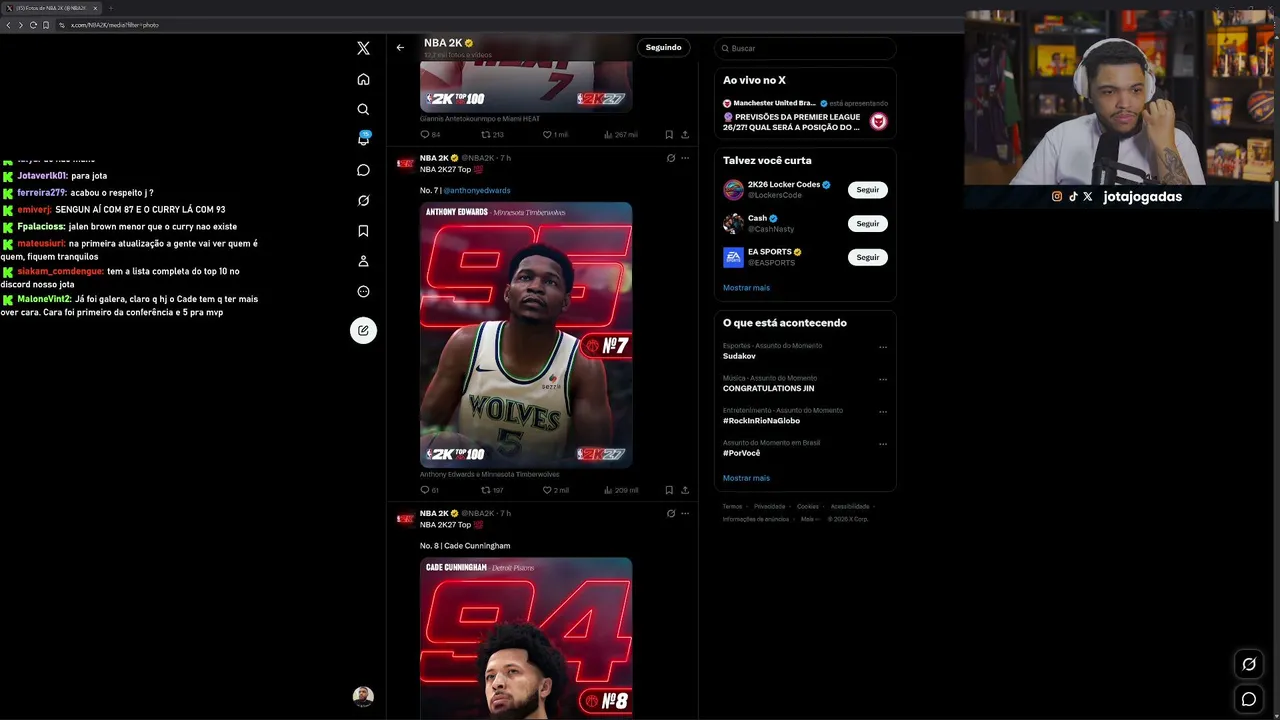
Task: Open Messages from the left sidebar
Action: 363,170
